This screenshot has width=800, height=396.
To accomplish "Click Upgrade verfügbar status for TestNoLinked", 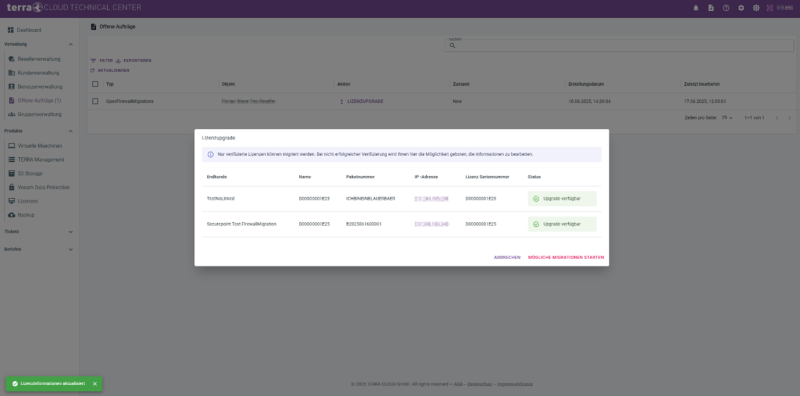I will [x=562, y=199].
